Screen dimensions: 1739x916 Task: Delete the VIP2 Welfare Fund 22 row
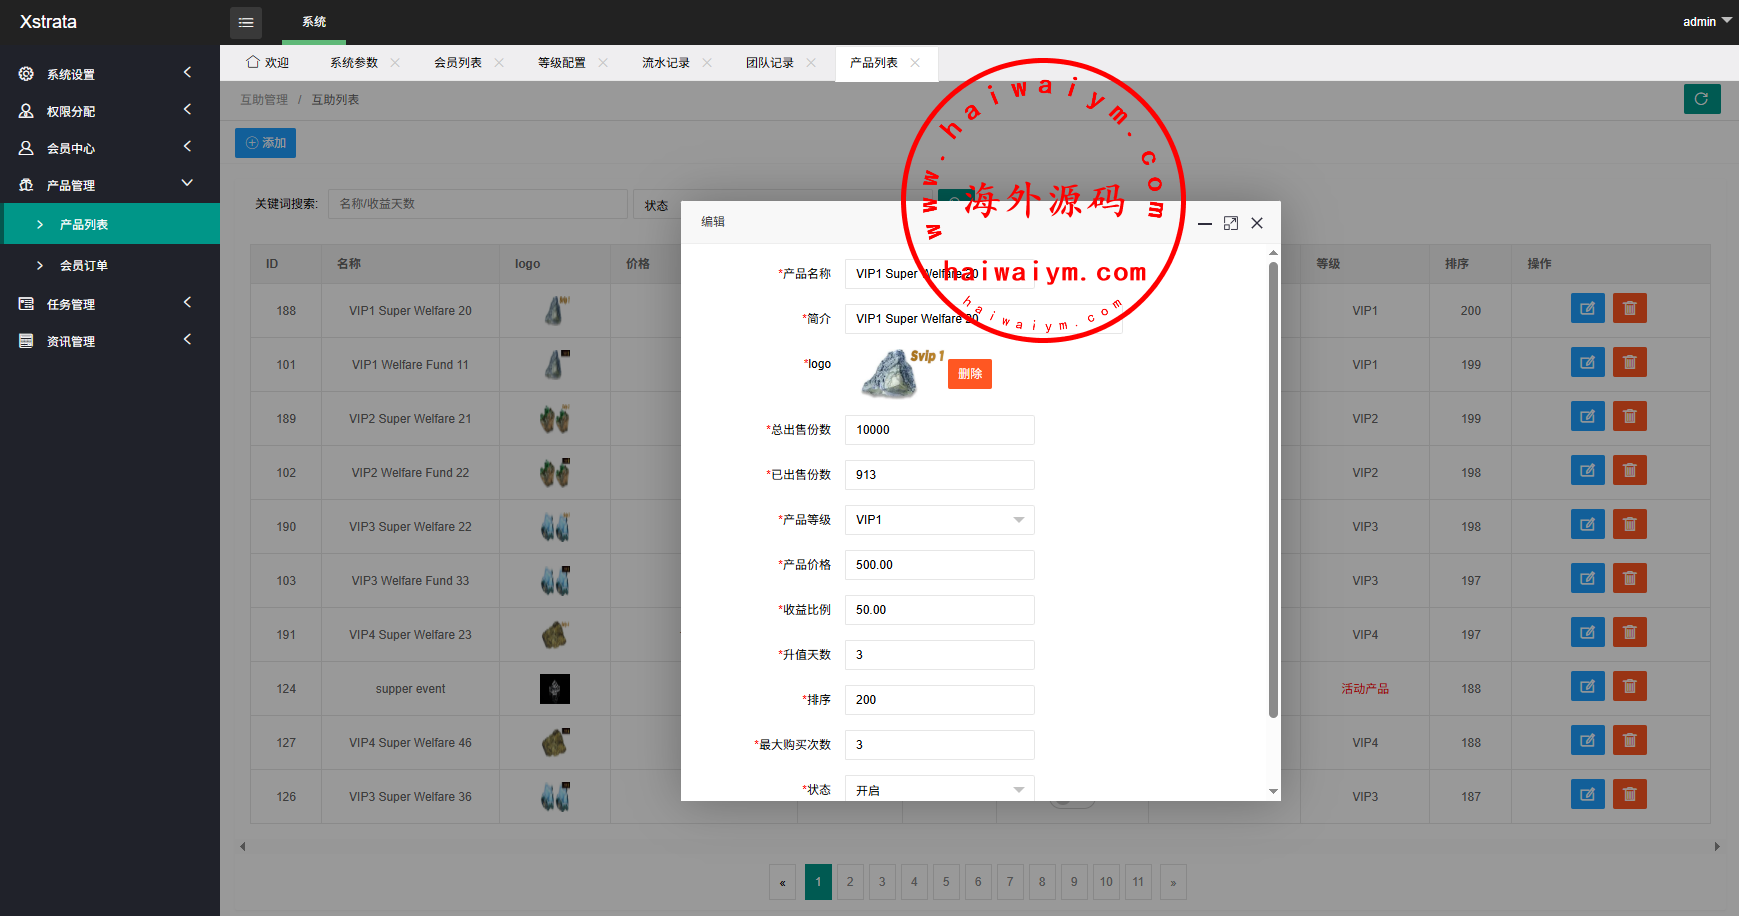pyautogui.click(x=1629, y=471)
